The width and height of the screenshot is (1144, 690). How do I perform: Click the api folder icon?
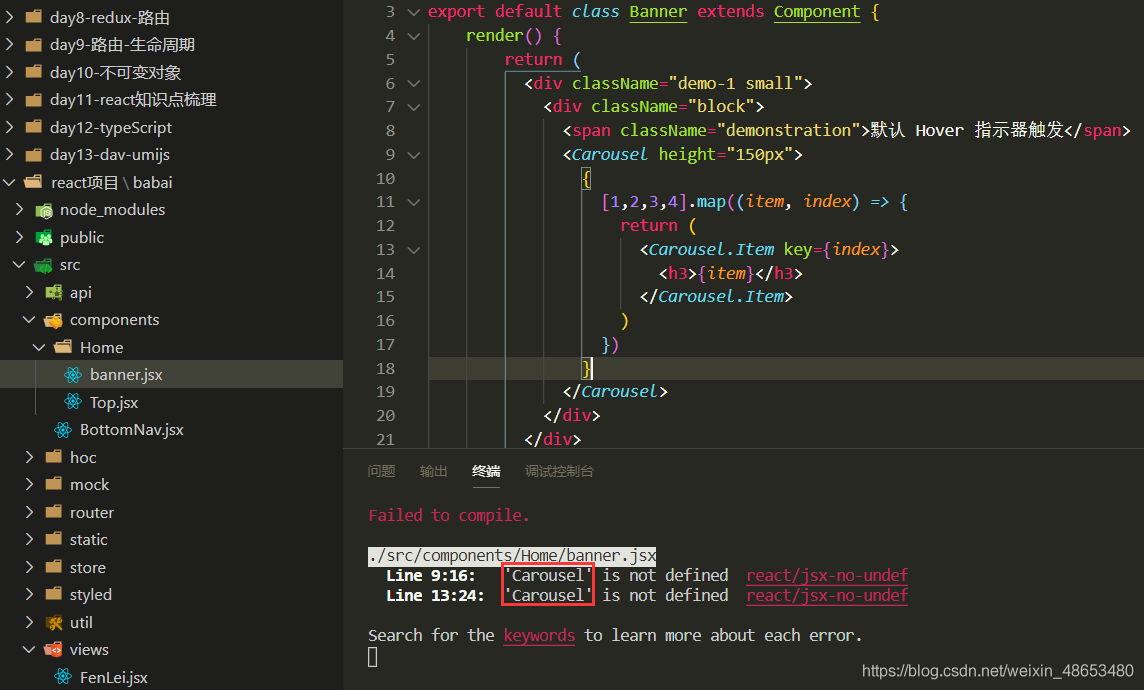coord(54,293)
